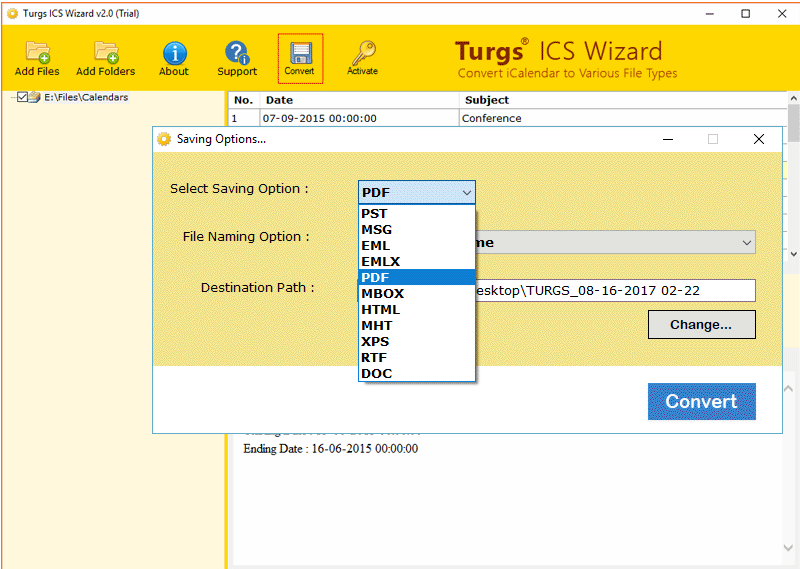Toggle the E:\Files\Calendars checkbox
800x569 pixels.
point(22,97)
